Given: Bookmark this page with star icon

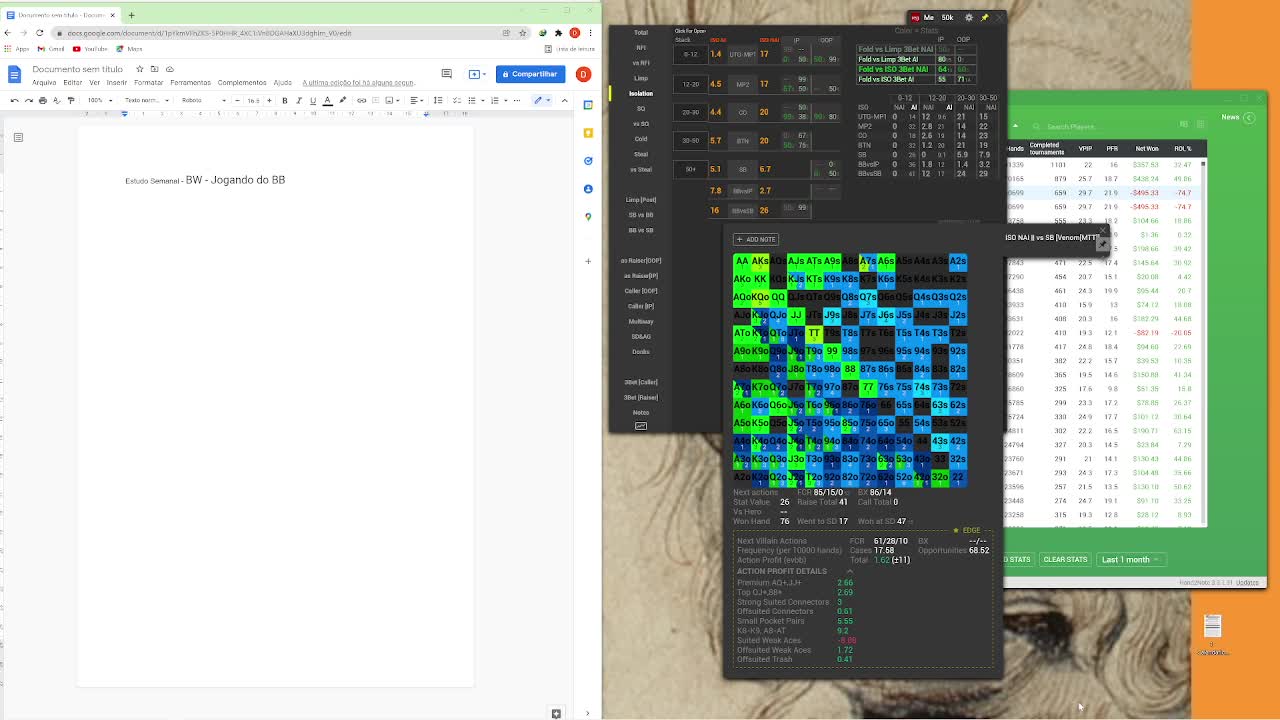Looking at the screenshot, I should tap(522, 33).
